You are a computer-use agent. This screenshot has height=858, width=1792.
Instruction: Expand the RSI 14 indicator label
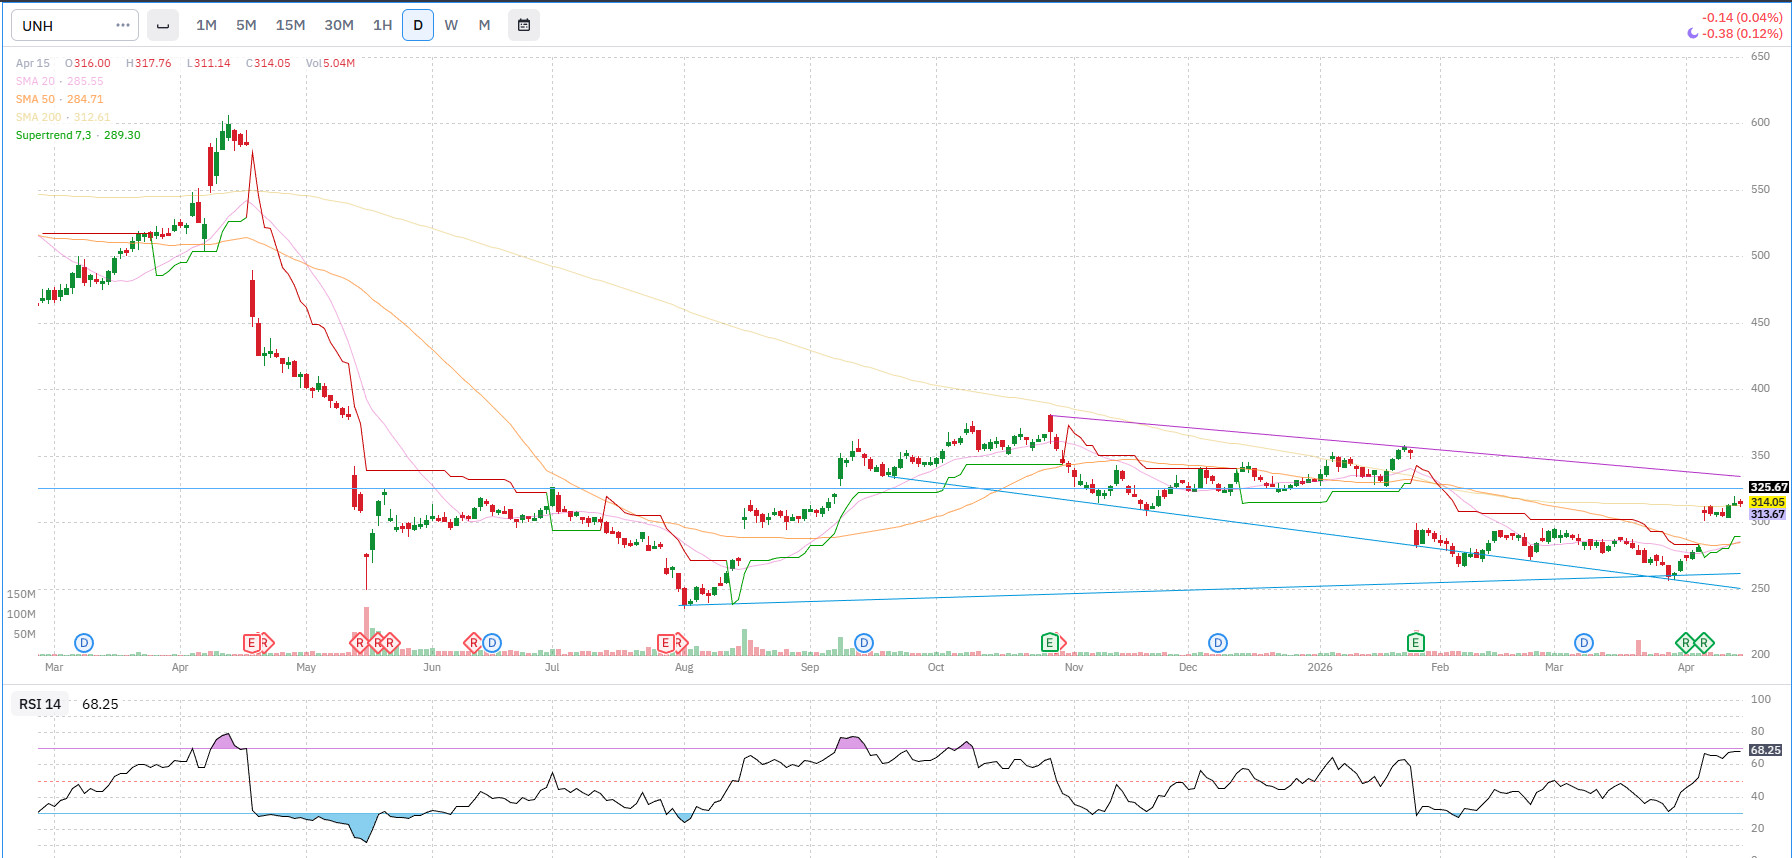[40, 704]
